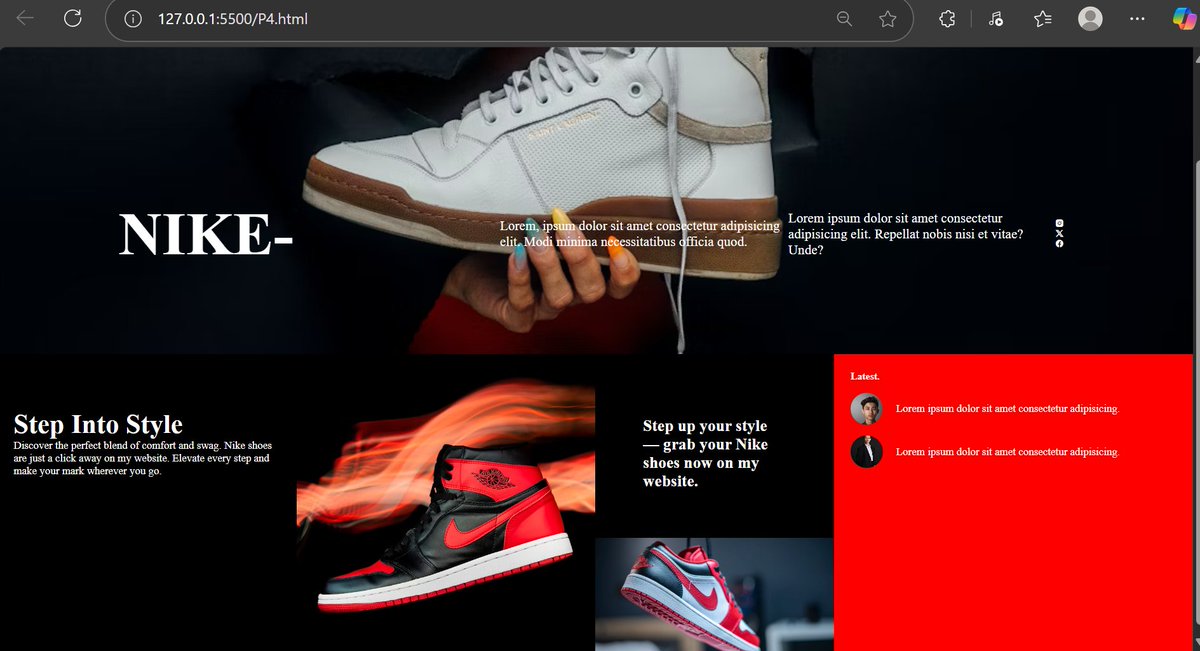
Task: Click 'Modi minima necessitatibus' paragraph
Action: click(x=639, y=234)
